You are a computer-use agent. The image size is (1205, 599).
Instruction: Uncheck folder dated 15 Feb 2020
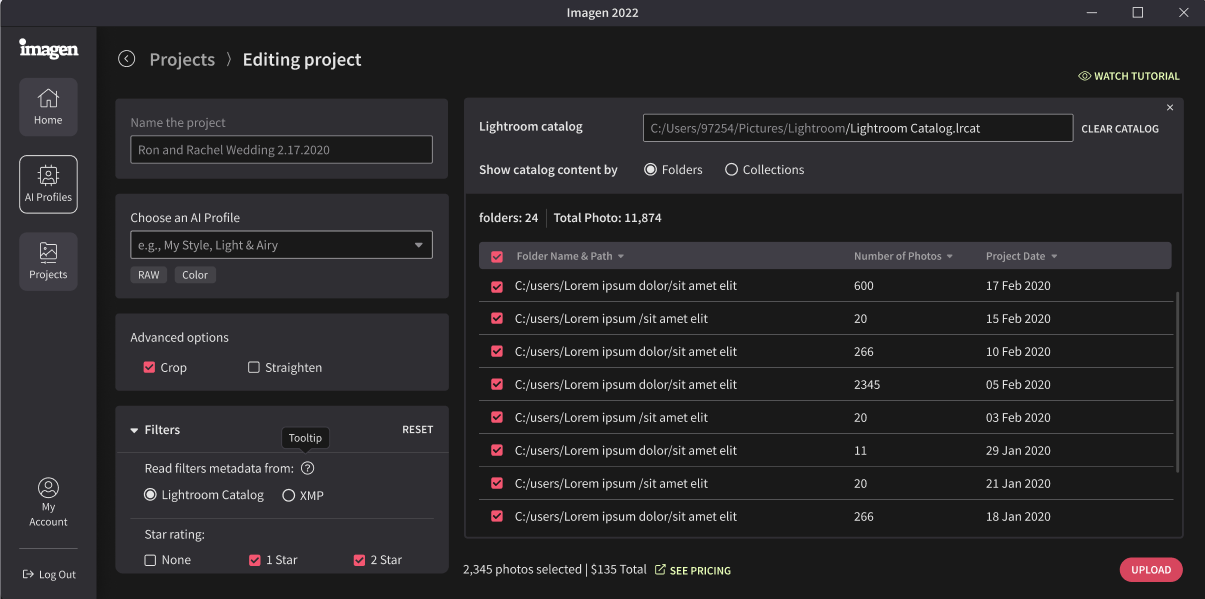pyautogui.click(x=497, y=319)
